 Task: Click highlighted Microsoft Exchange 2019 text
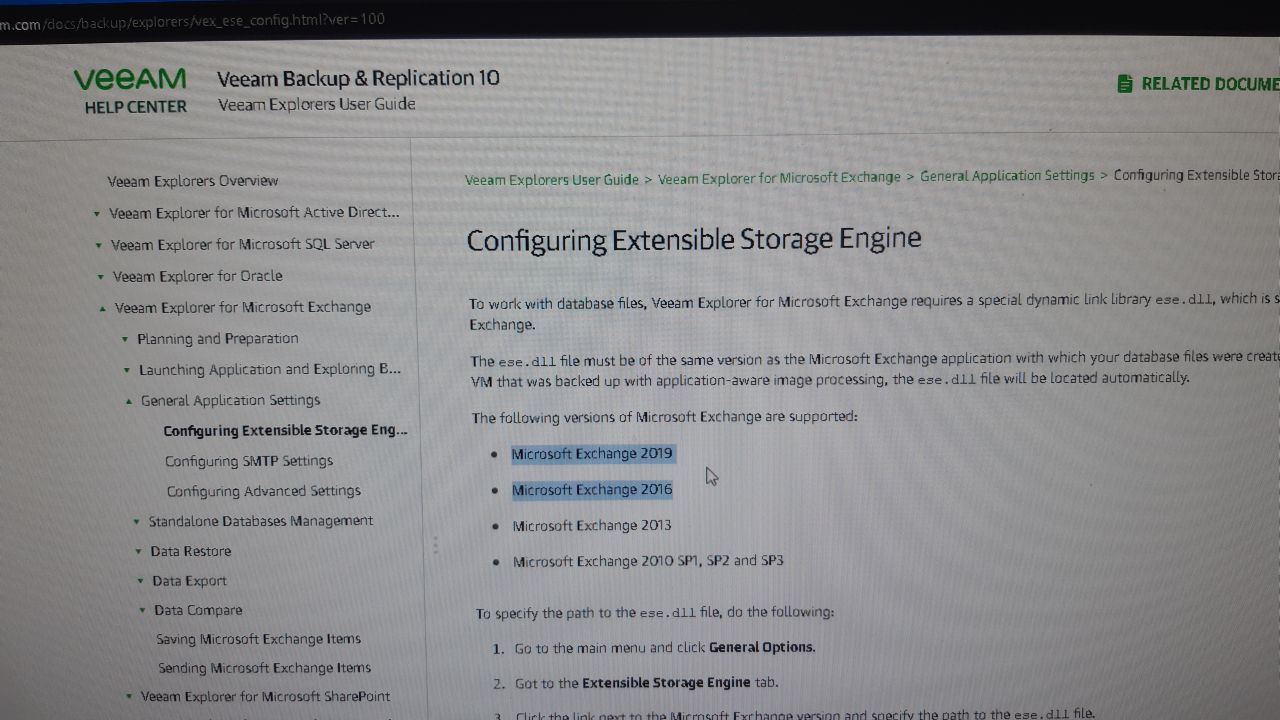(x=593, y=454)
